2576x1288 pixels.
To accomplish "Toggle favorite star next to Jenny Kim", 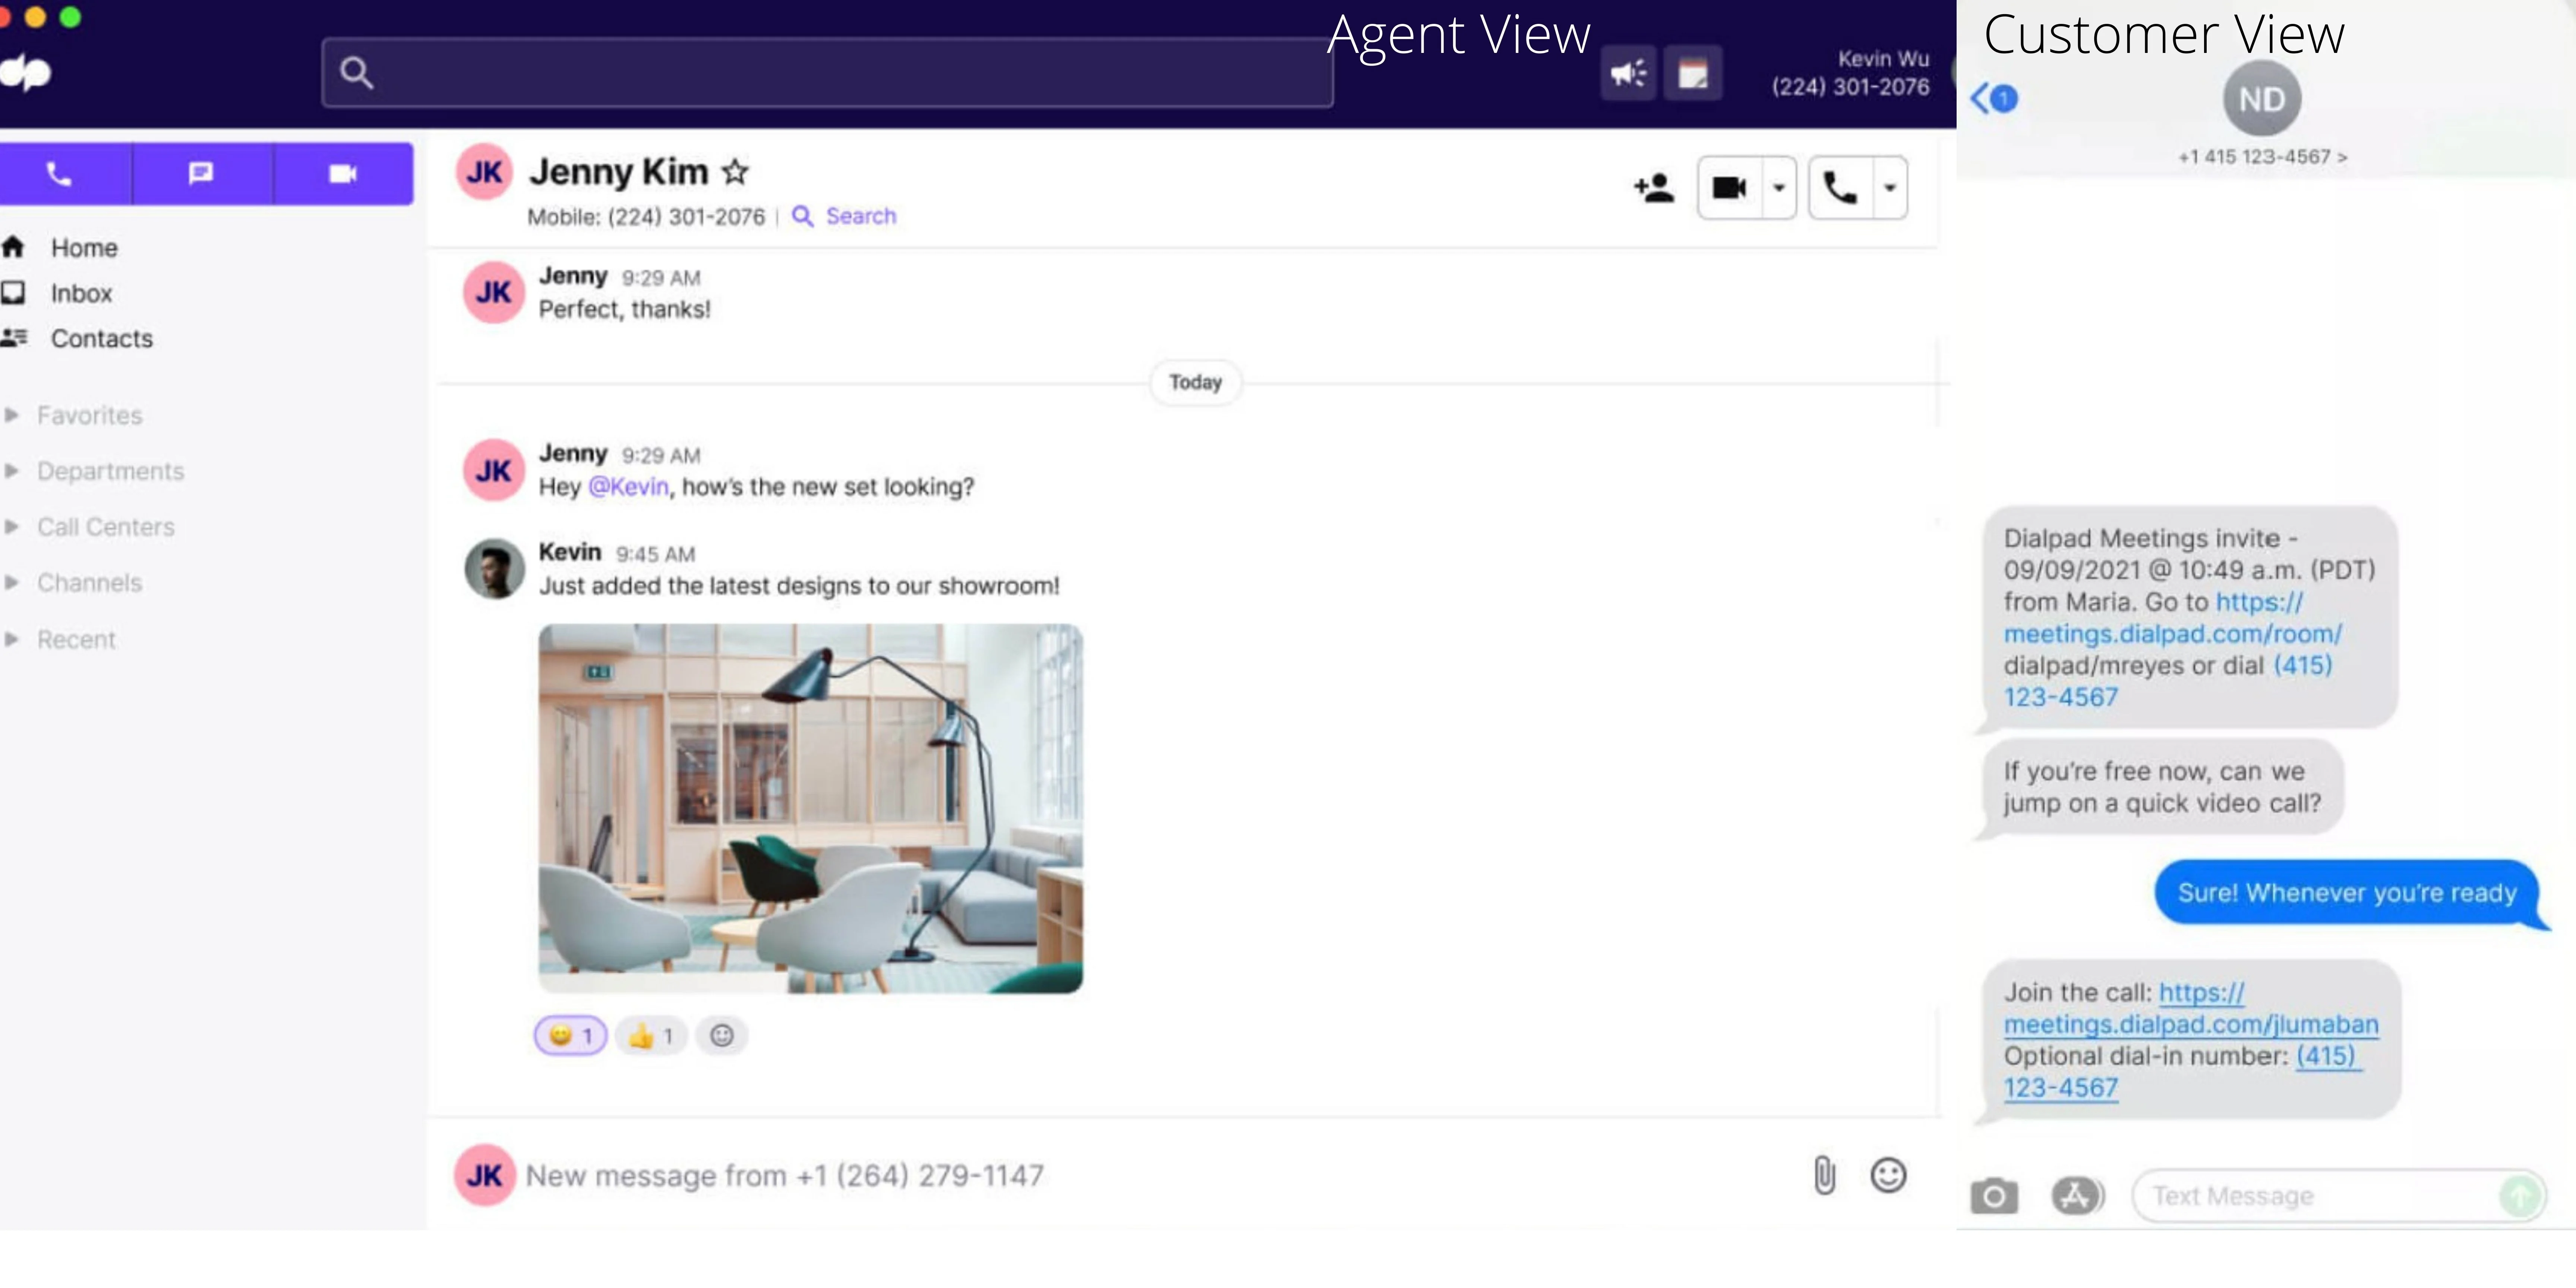I will [735, 172].
